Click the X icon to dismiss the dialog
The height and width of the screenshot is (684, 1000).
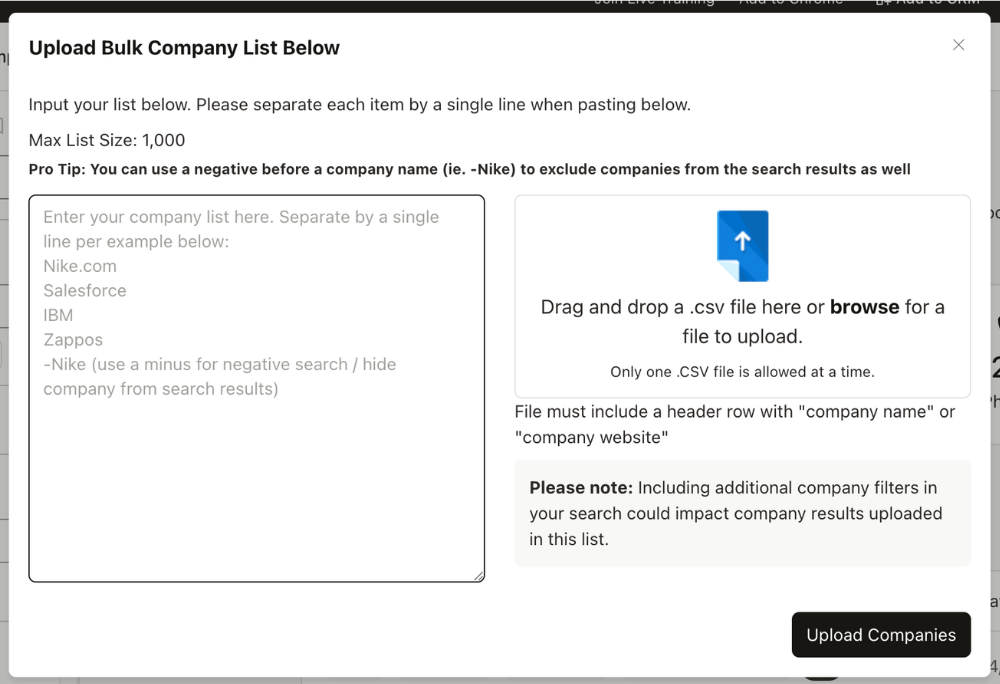coord(958,44)
